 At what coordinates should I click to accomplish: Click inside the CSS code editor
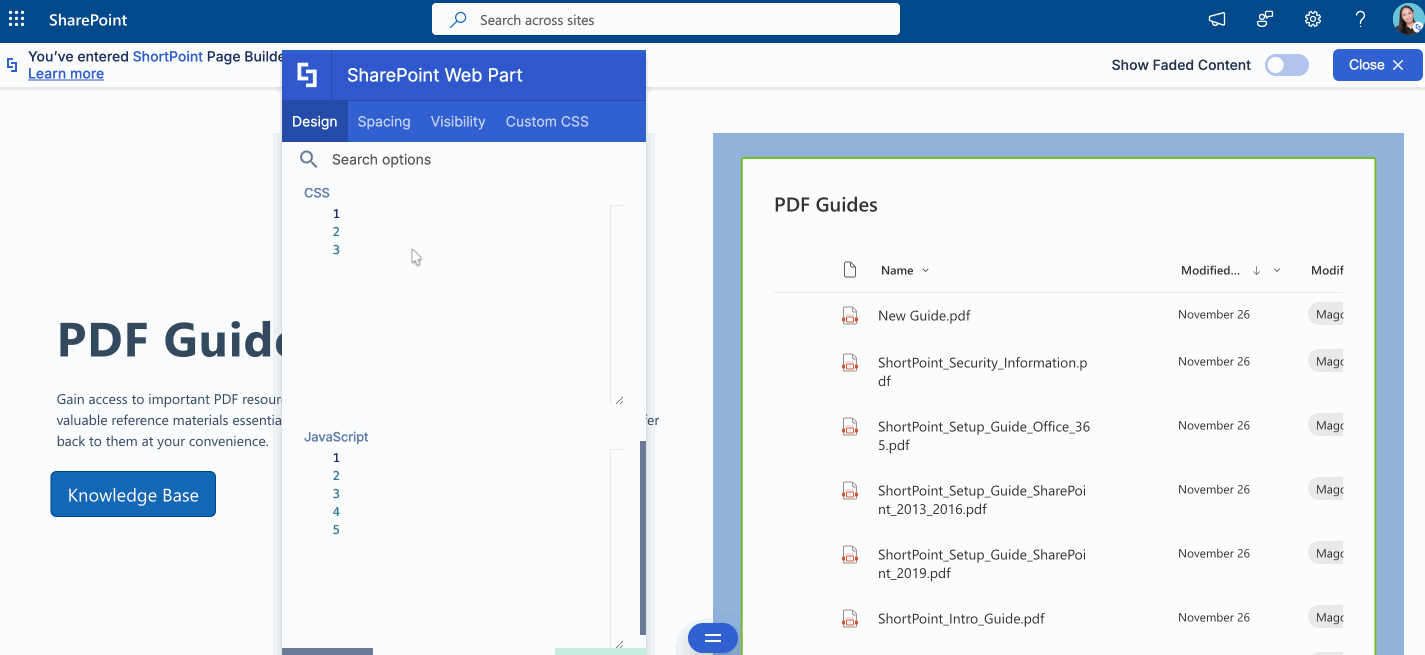[x=464, y=305]
